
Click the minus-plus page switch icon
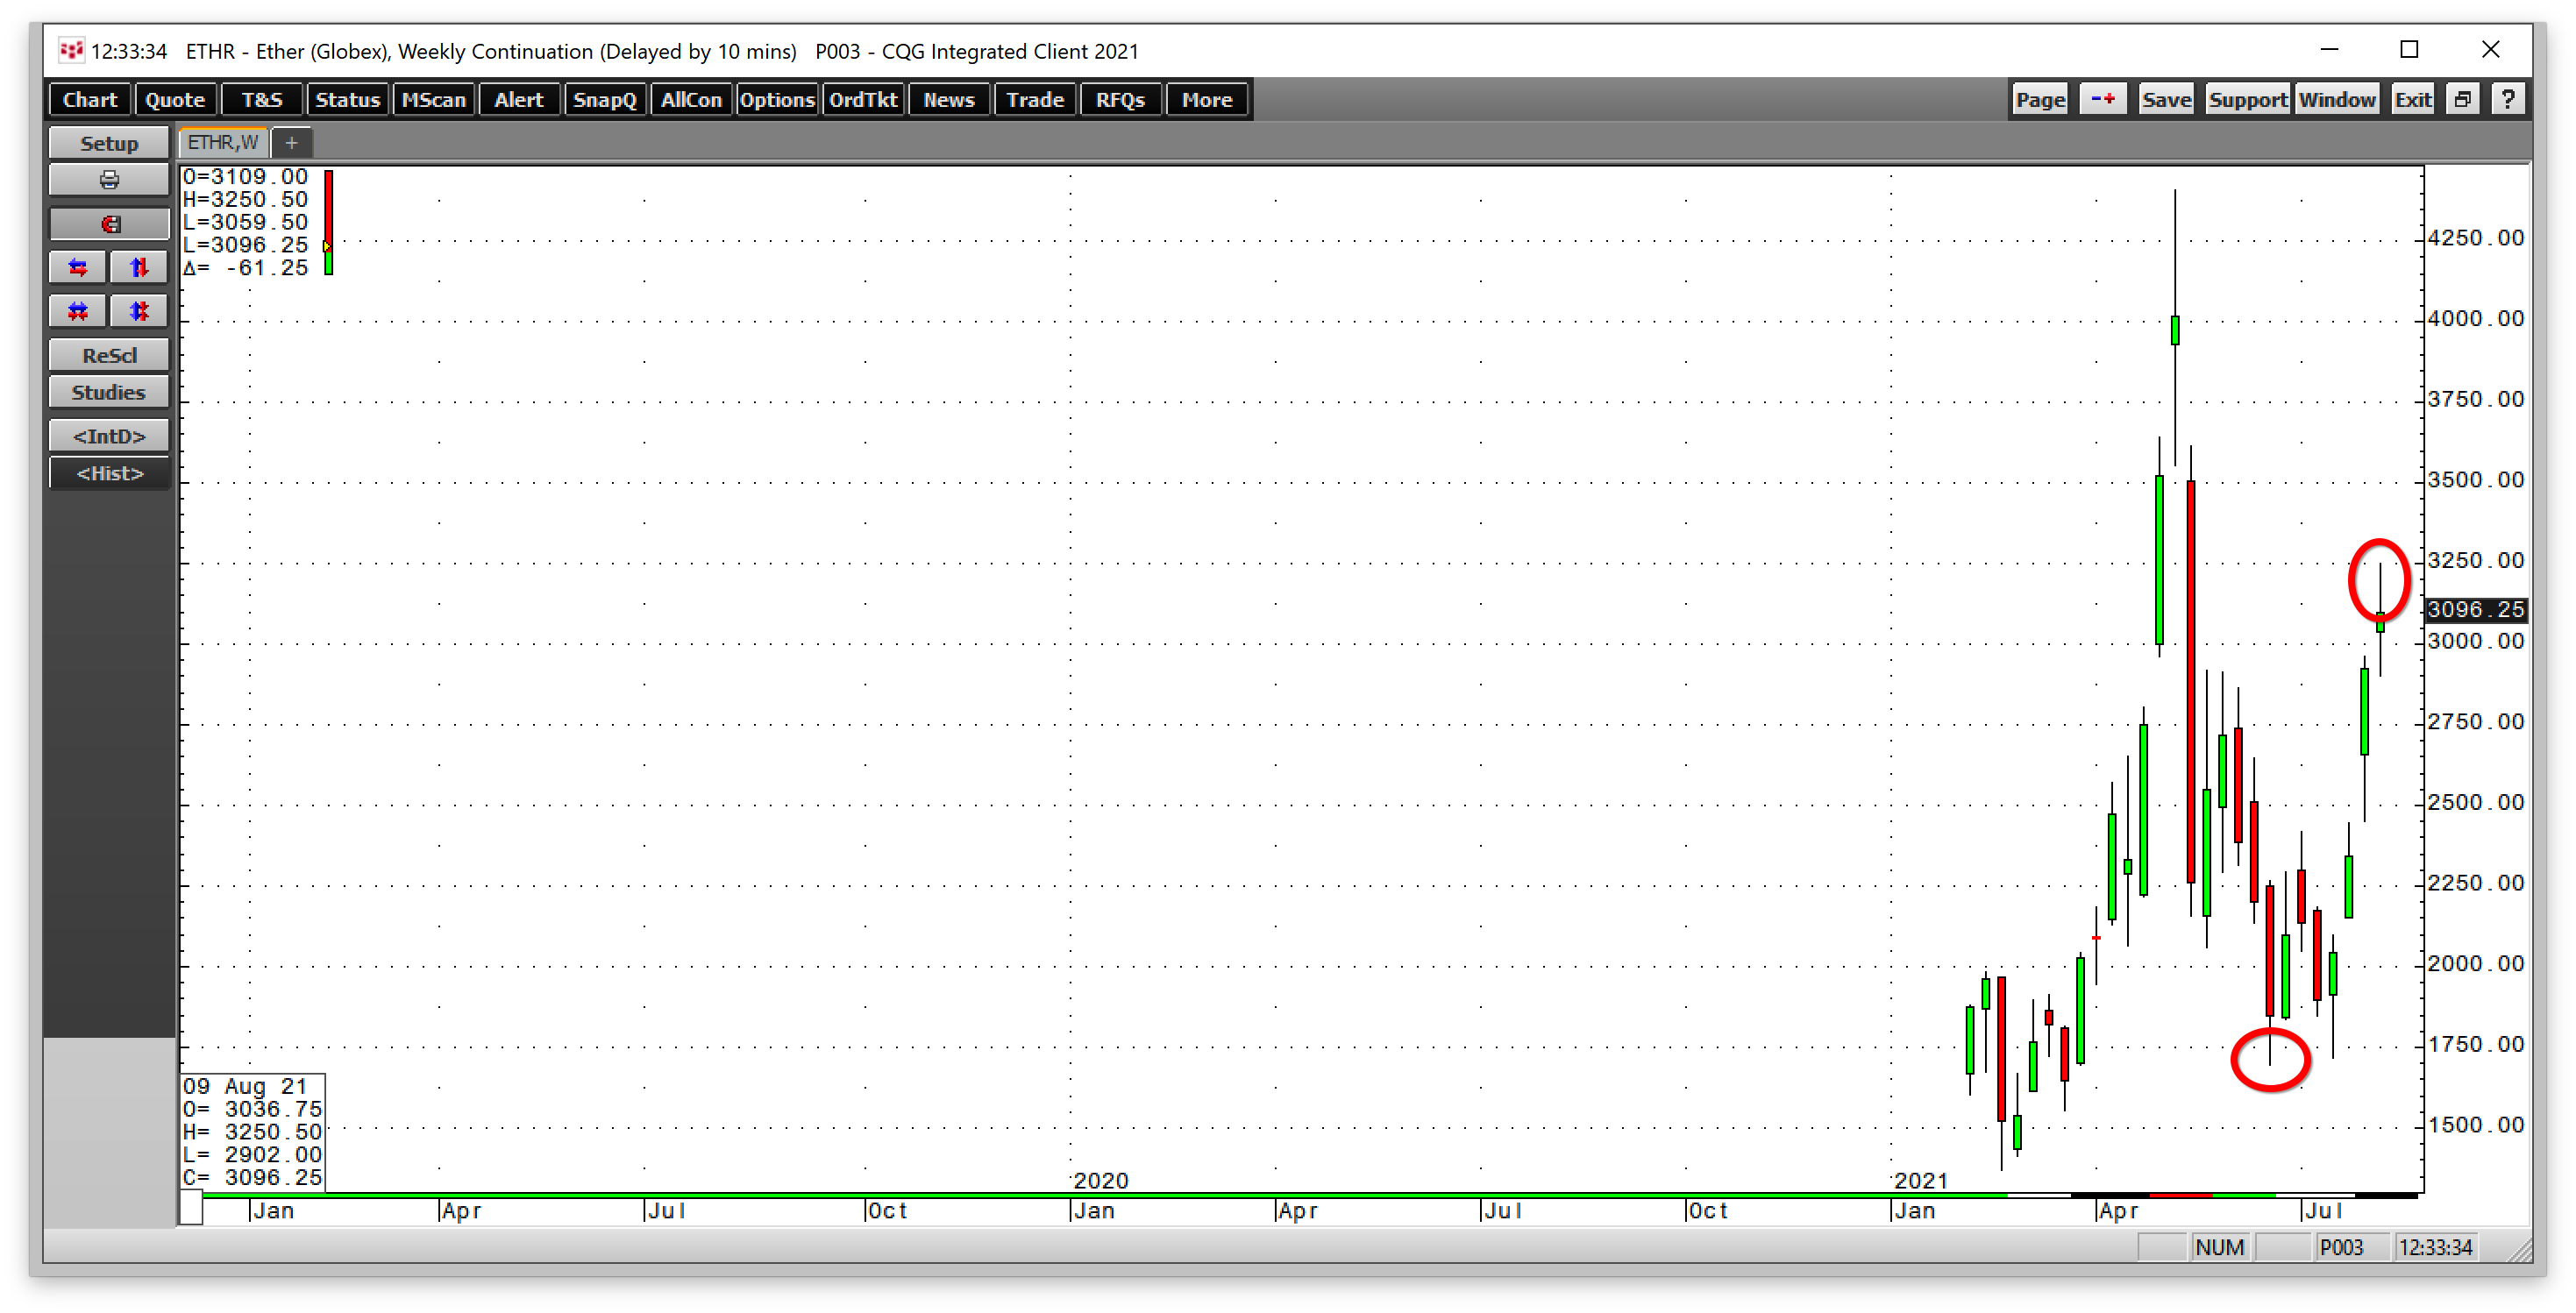[x=2102, y=99]
